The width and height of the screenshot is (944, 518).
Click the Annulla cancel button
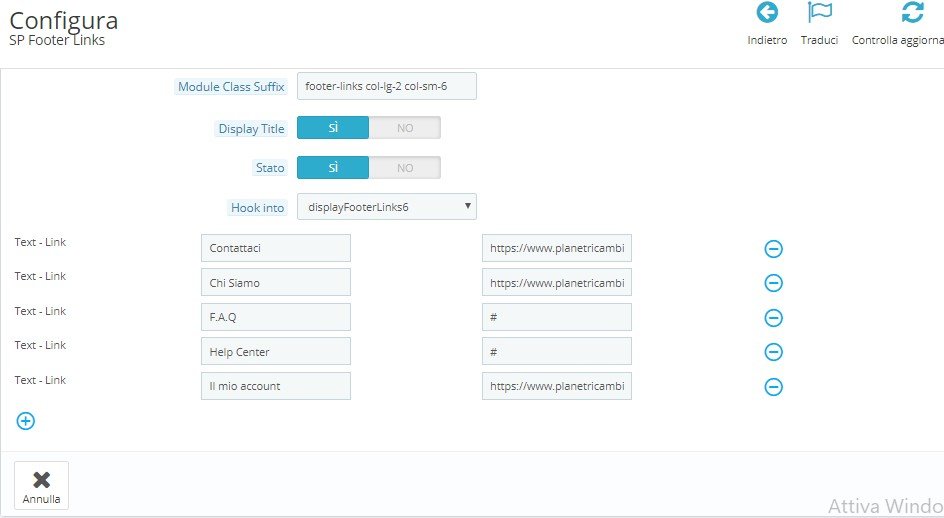click(42, 485)
